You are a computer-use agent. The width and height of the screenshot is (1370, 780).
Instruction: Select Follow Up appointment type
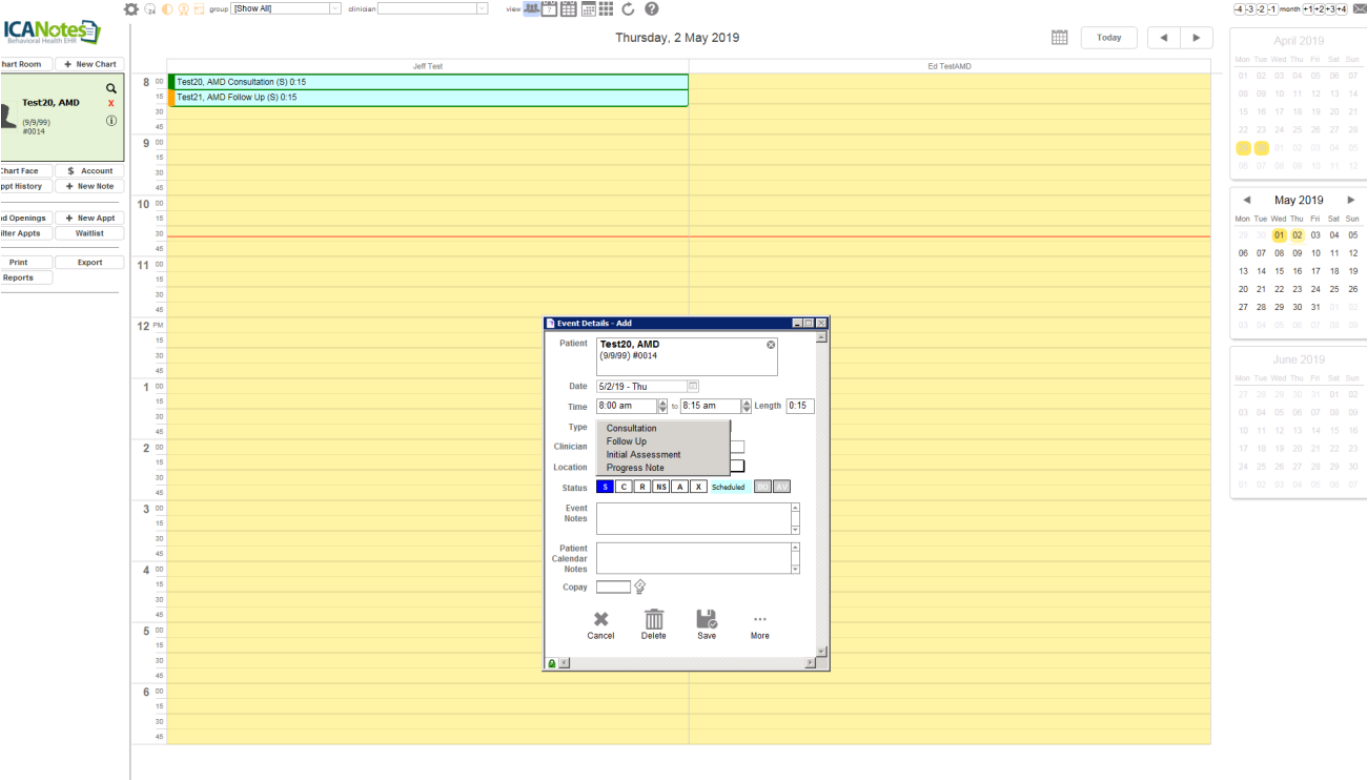[626, 441]
